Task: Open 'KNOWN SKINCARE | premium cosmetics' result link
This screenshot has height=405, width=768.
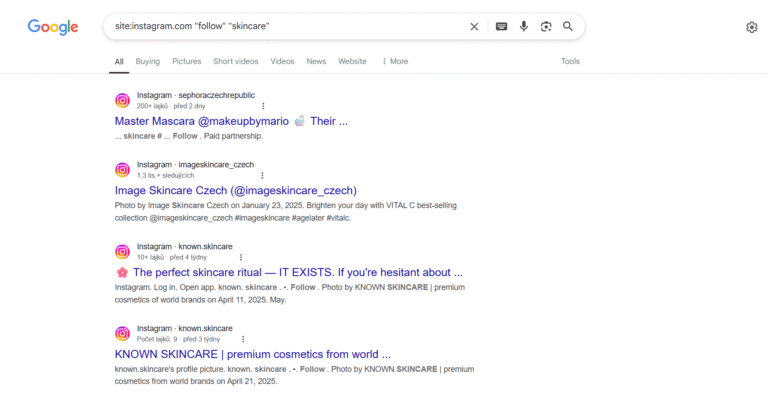Action: click(253, 354)
